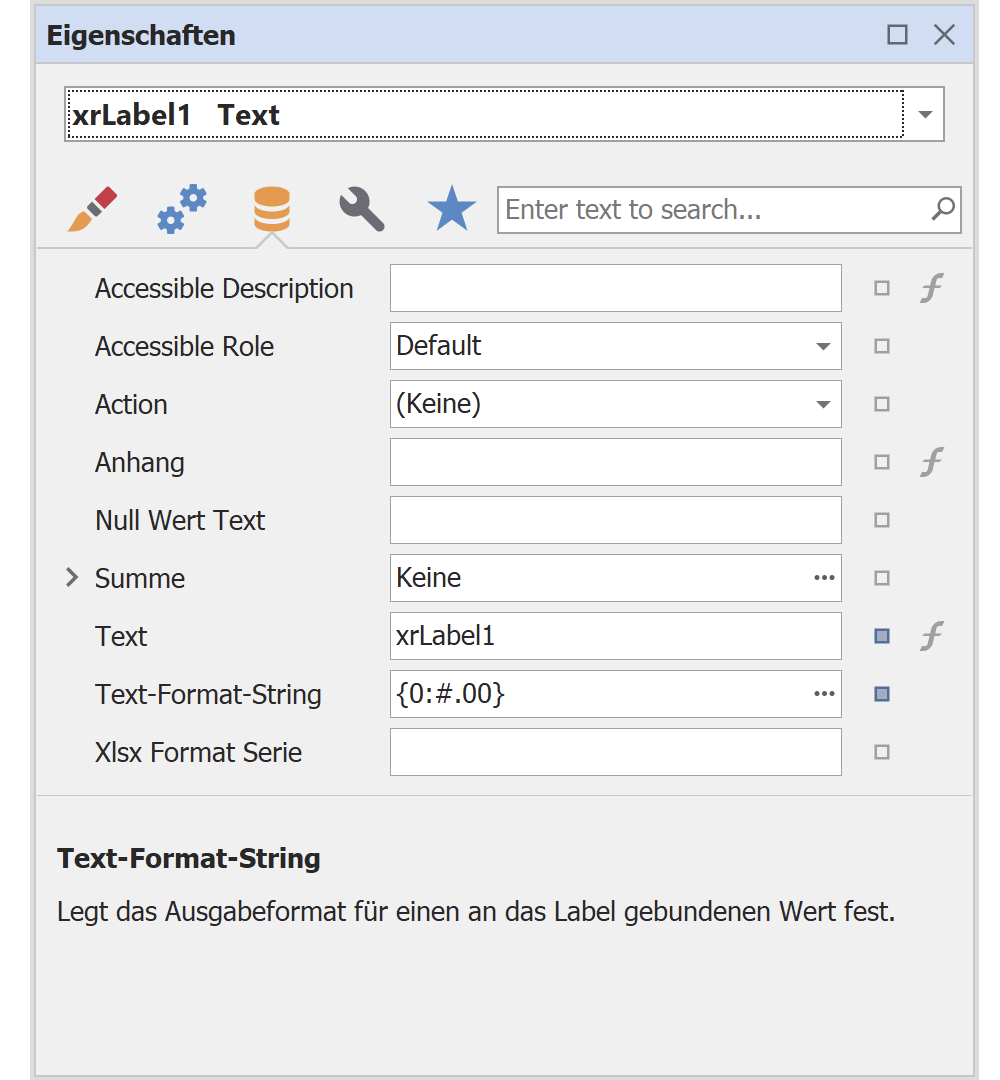Click the Summe ellipsis button

click(x=824, y=578)
